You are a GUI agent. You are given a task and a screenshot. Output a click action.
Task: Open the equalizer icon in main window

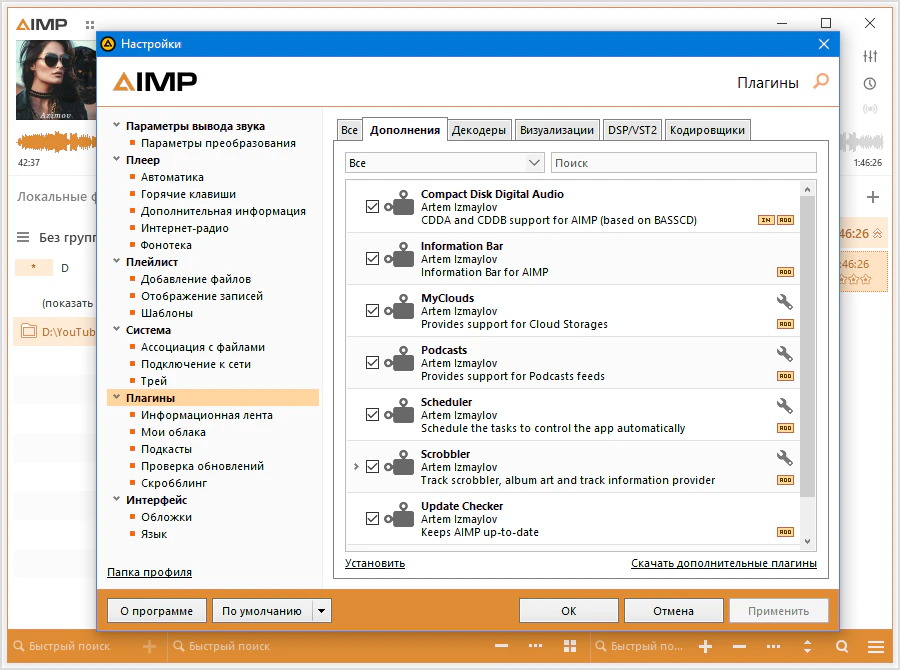coord(870,56)
